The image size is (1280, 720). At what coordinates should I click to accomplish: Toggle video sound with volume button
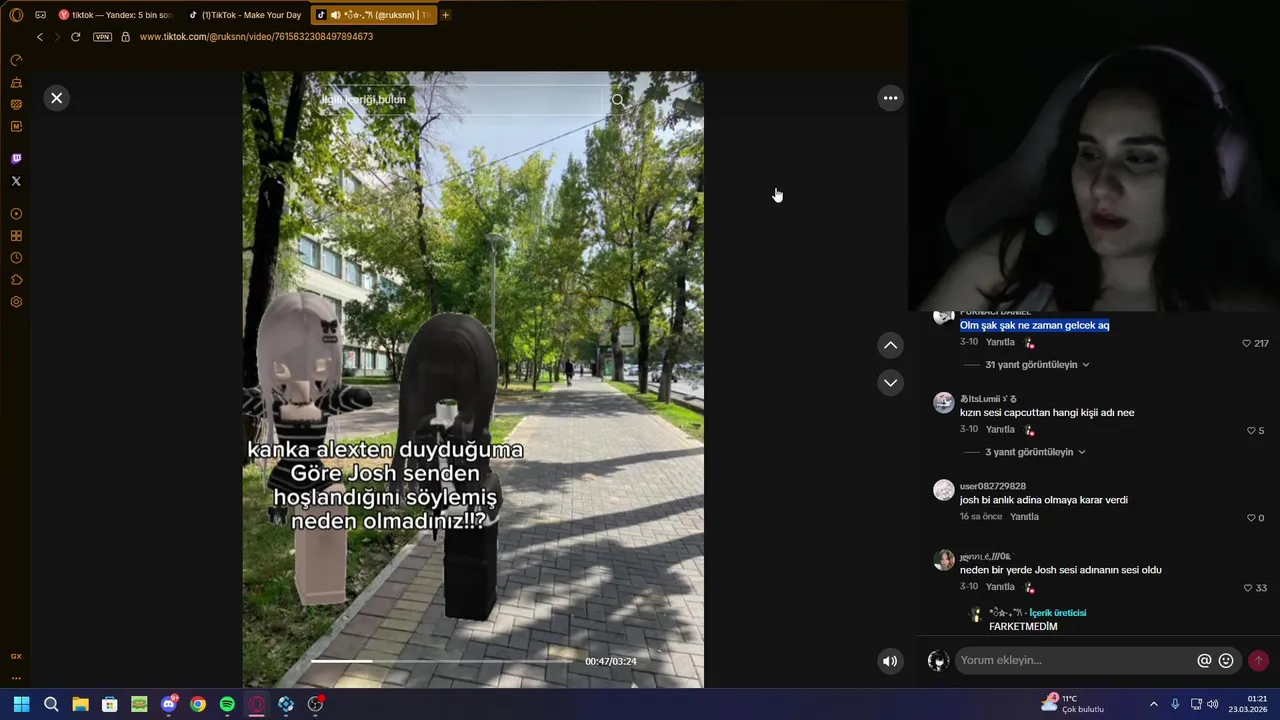(890, 661)
